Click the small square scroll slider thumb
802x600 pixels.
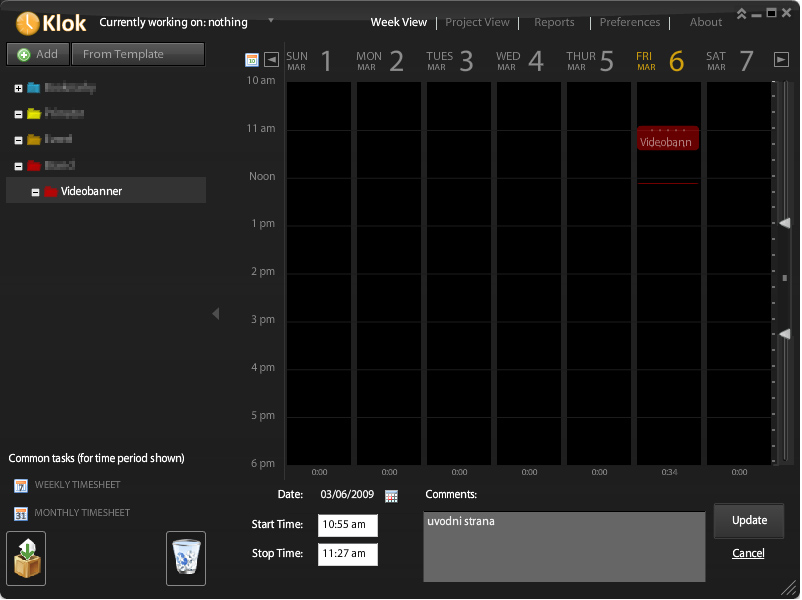coord(785,278)
